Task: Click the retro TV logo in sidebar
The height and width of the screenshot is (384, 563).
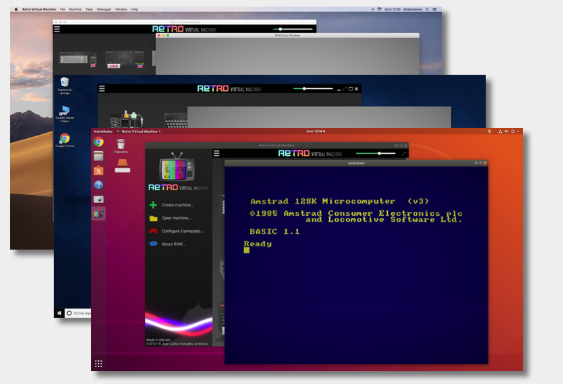Action: click(177, 167)
